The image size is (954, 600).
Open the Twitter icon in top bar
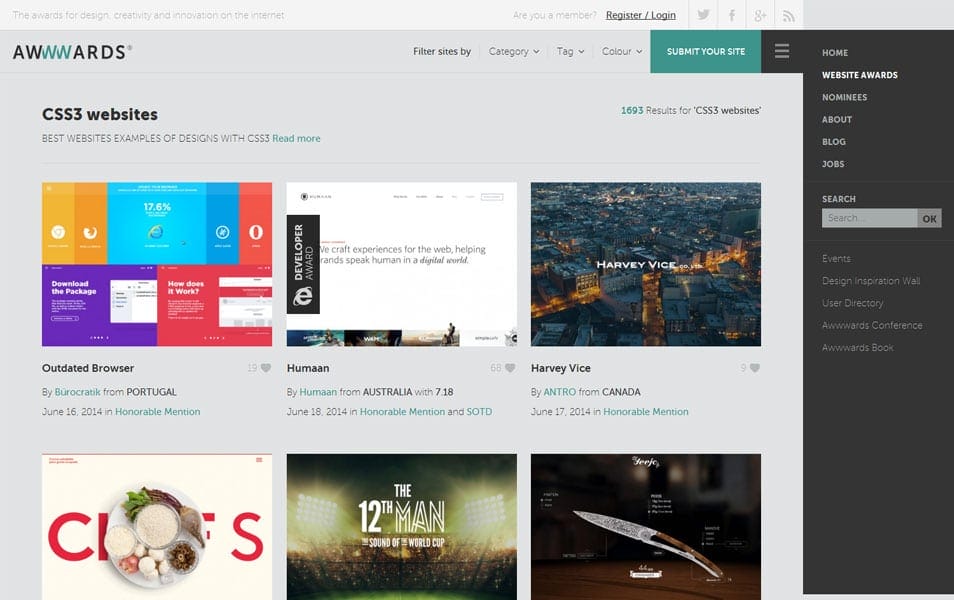[x=703, y=15]
